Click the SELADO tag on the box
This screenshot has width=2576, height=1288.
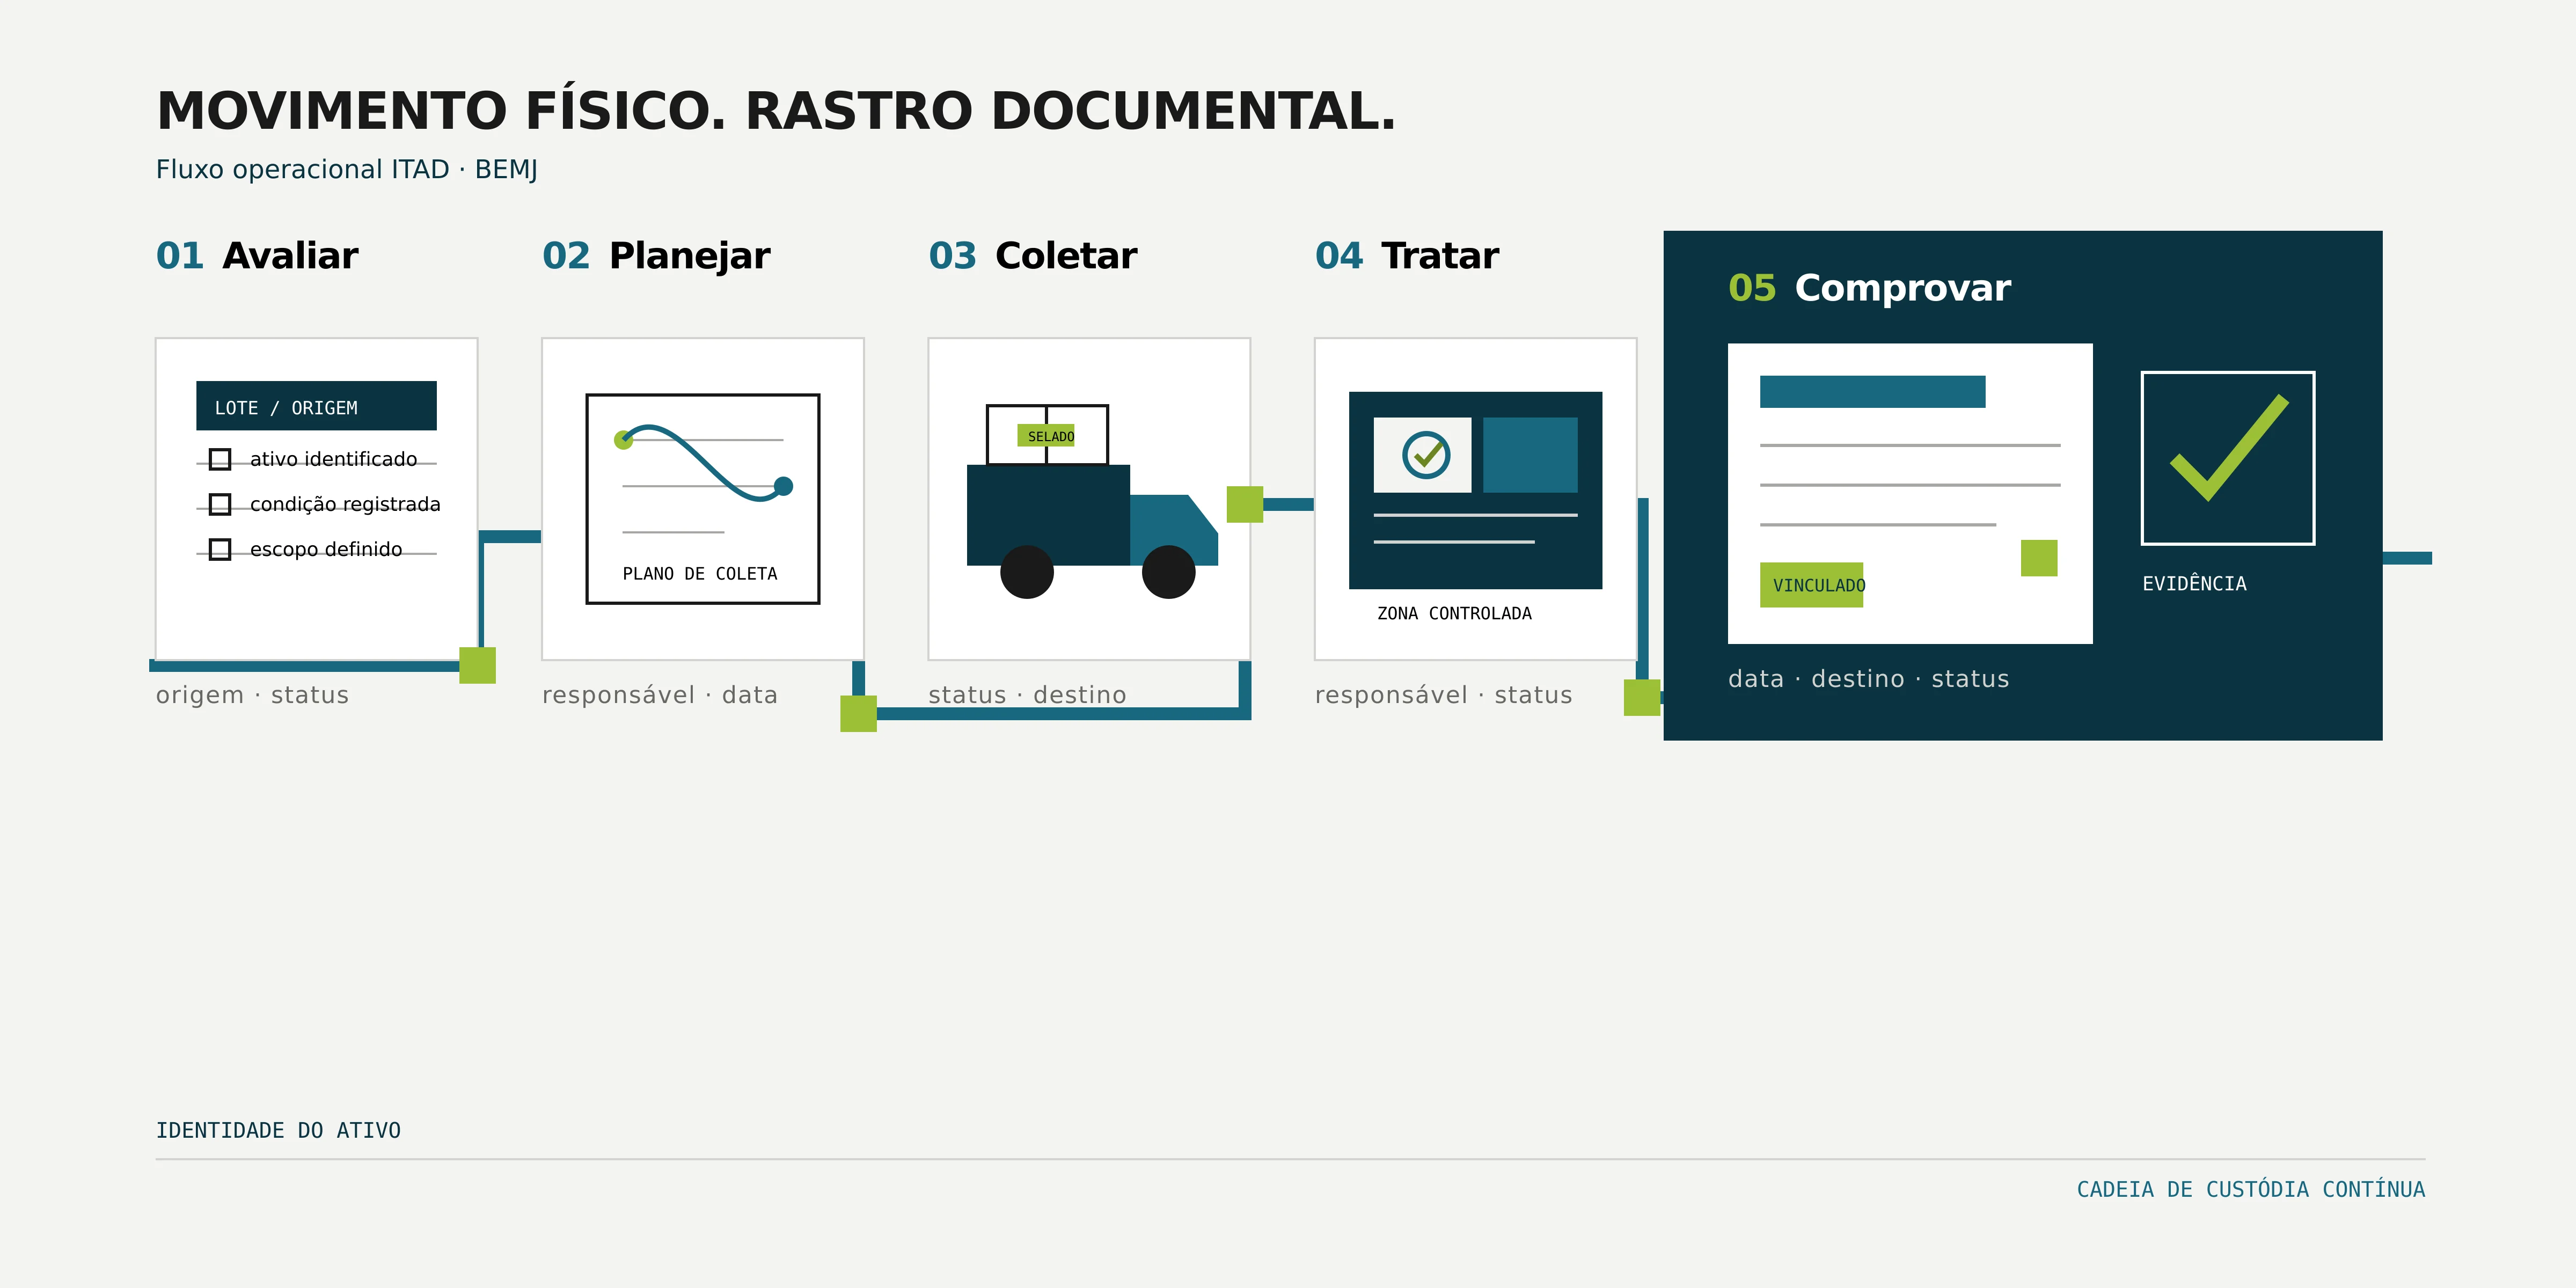1046,436
